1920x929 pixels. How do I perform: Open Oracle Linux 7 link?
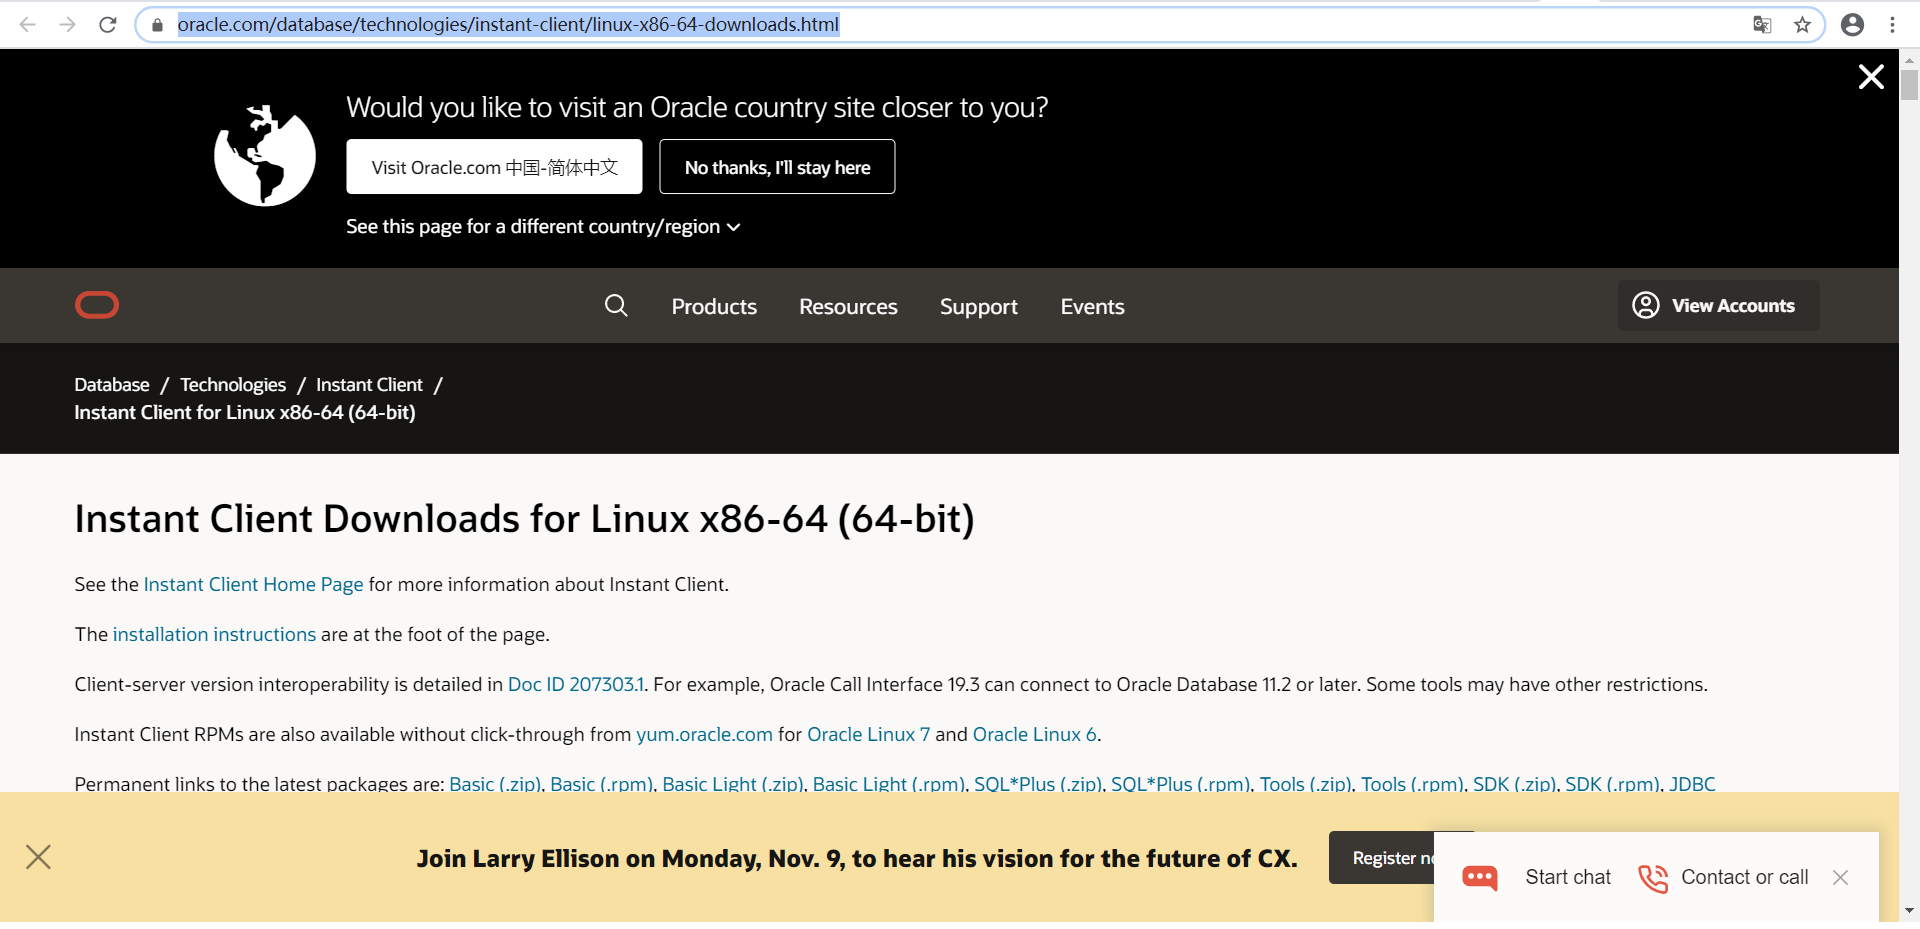pyautogui.click(x=868, y=734)
